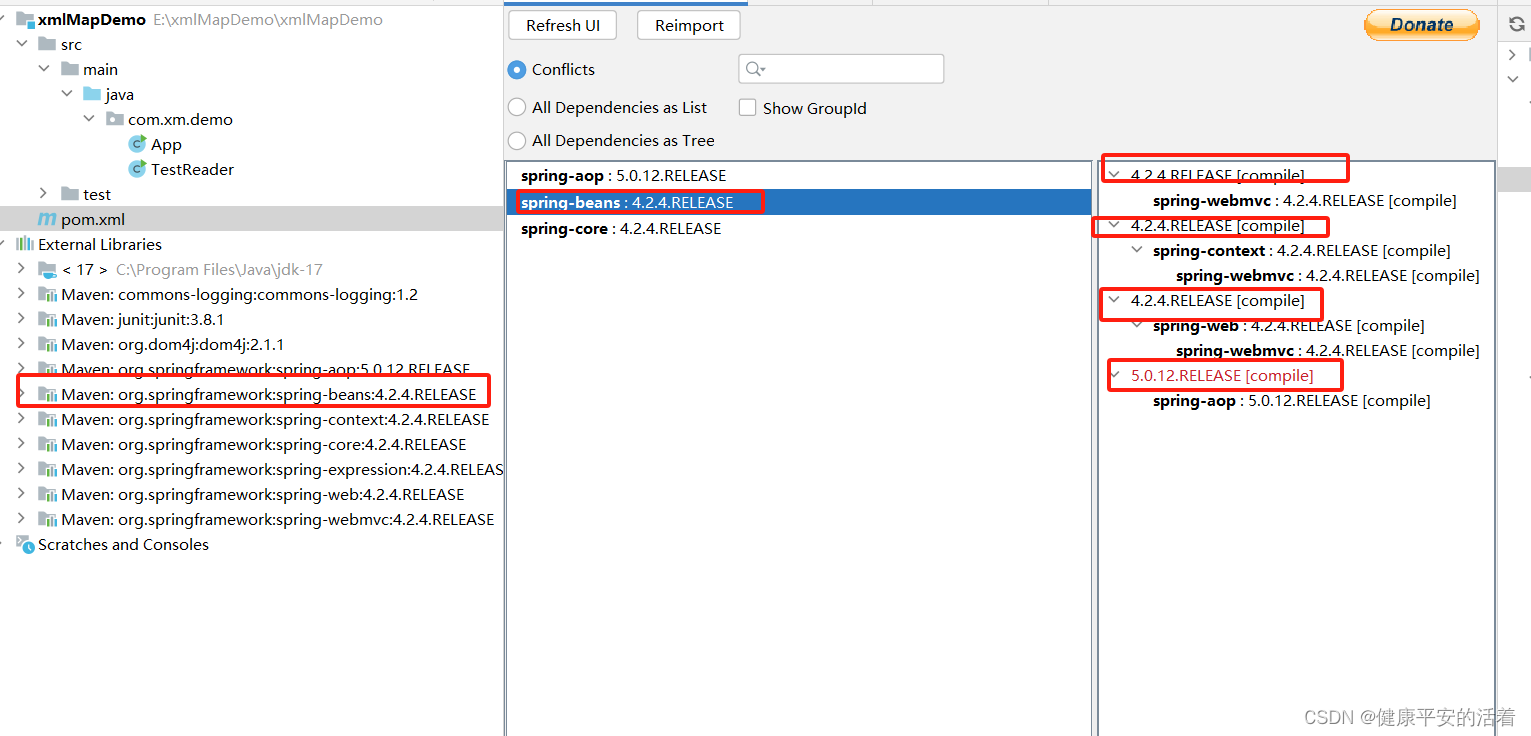
Task: Click the library icon for org.dom4j:dom4j:2.1.1
Action: [x=48, y=344]
